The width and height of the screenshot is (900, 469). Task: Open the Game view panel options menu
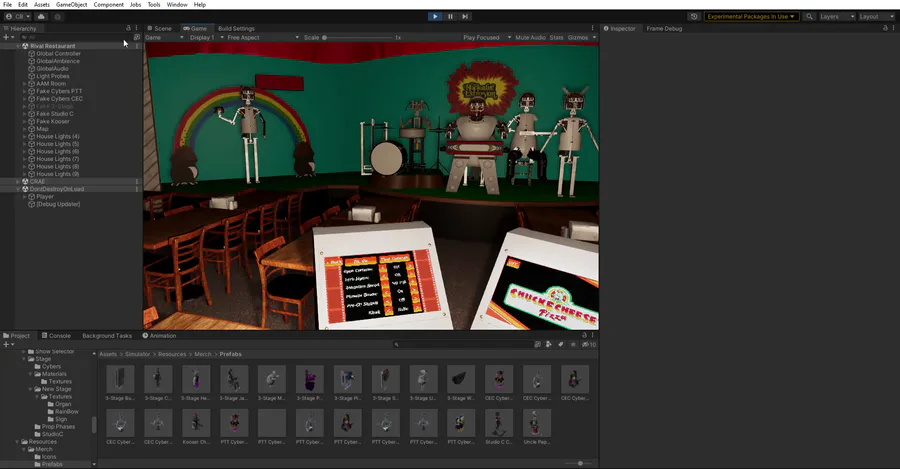pyautogui.click(x=592, y=28)
